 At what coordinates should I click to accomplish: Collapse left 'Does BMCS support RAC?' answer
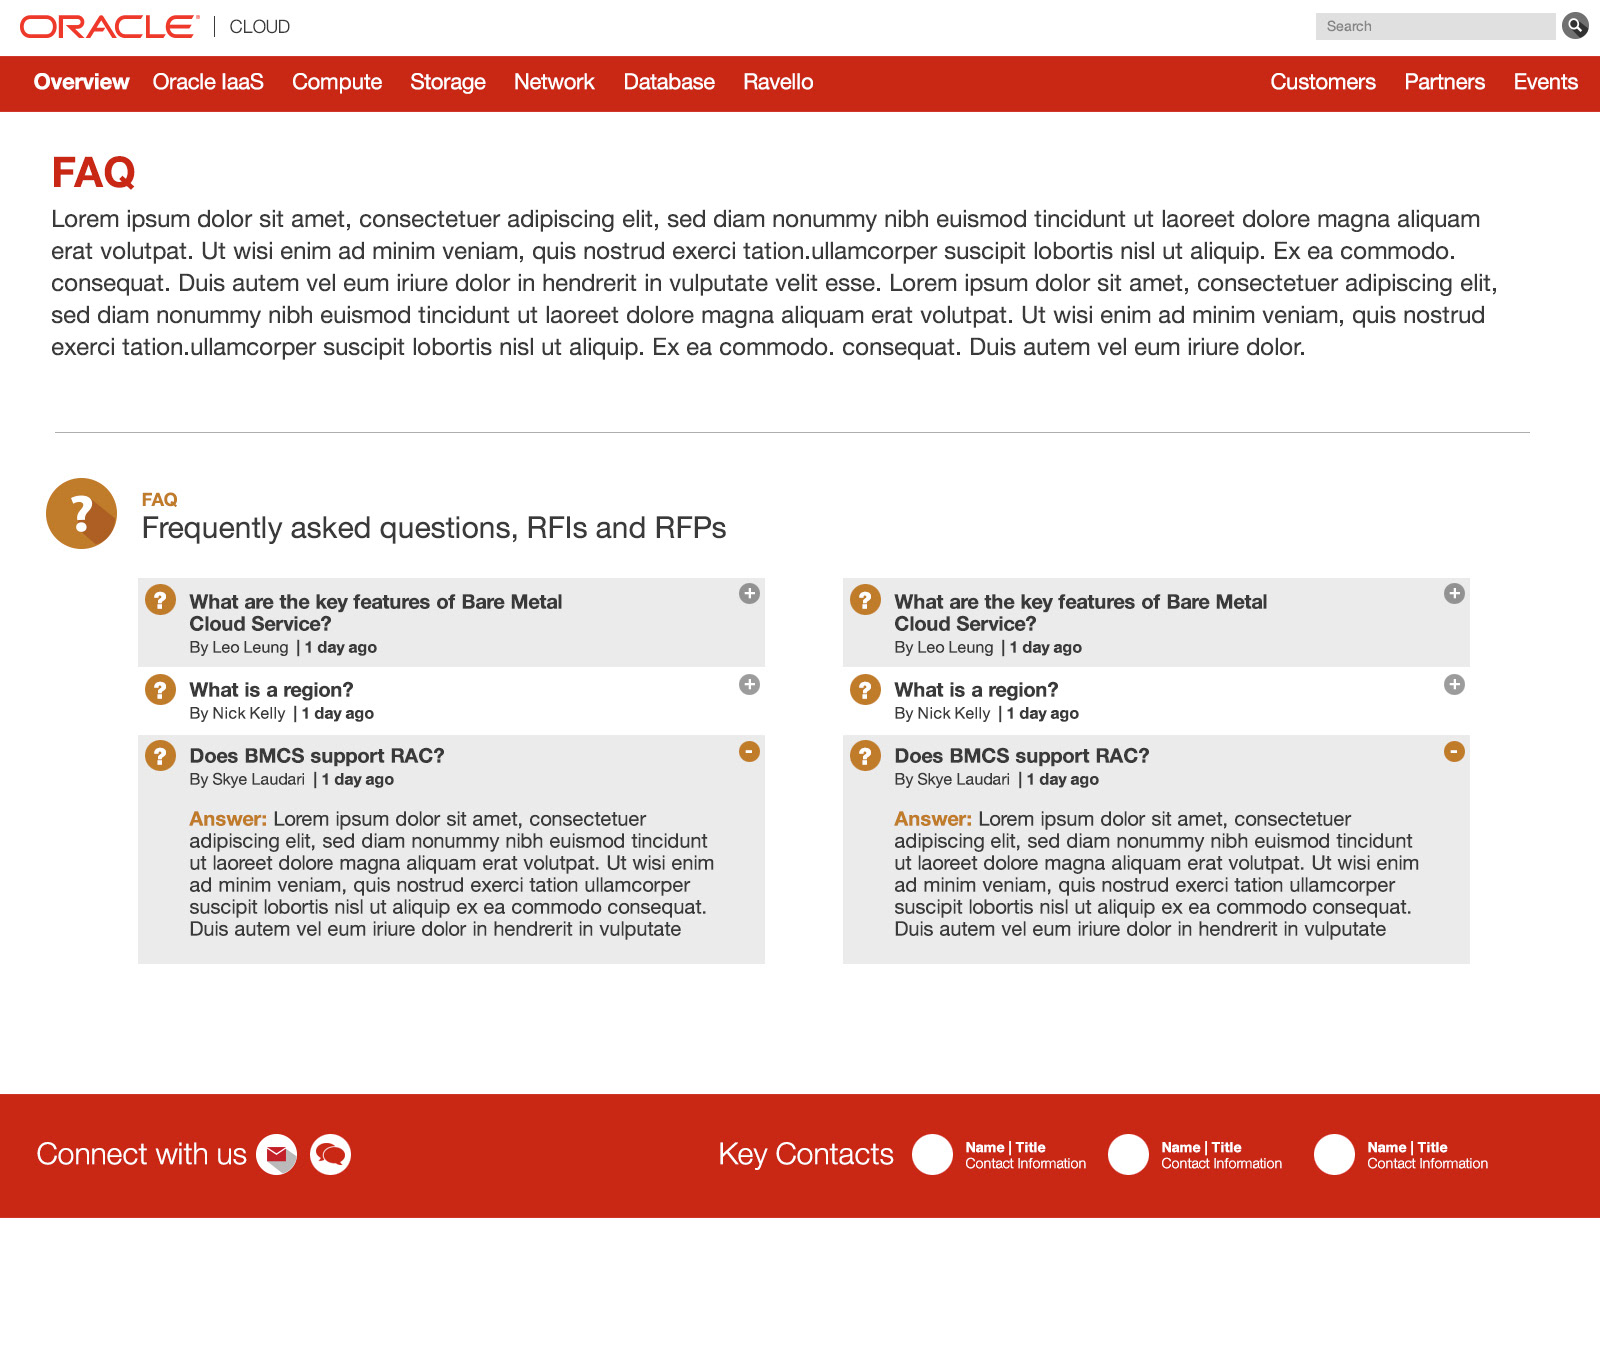click(x=749, y=752)
